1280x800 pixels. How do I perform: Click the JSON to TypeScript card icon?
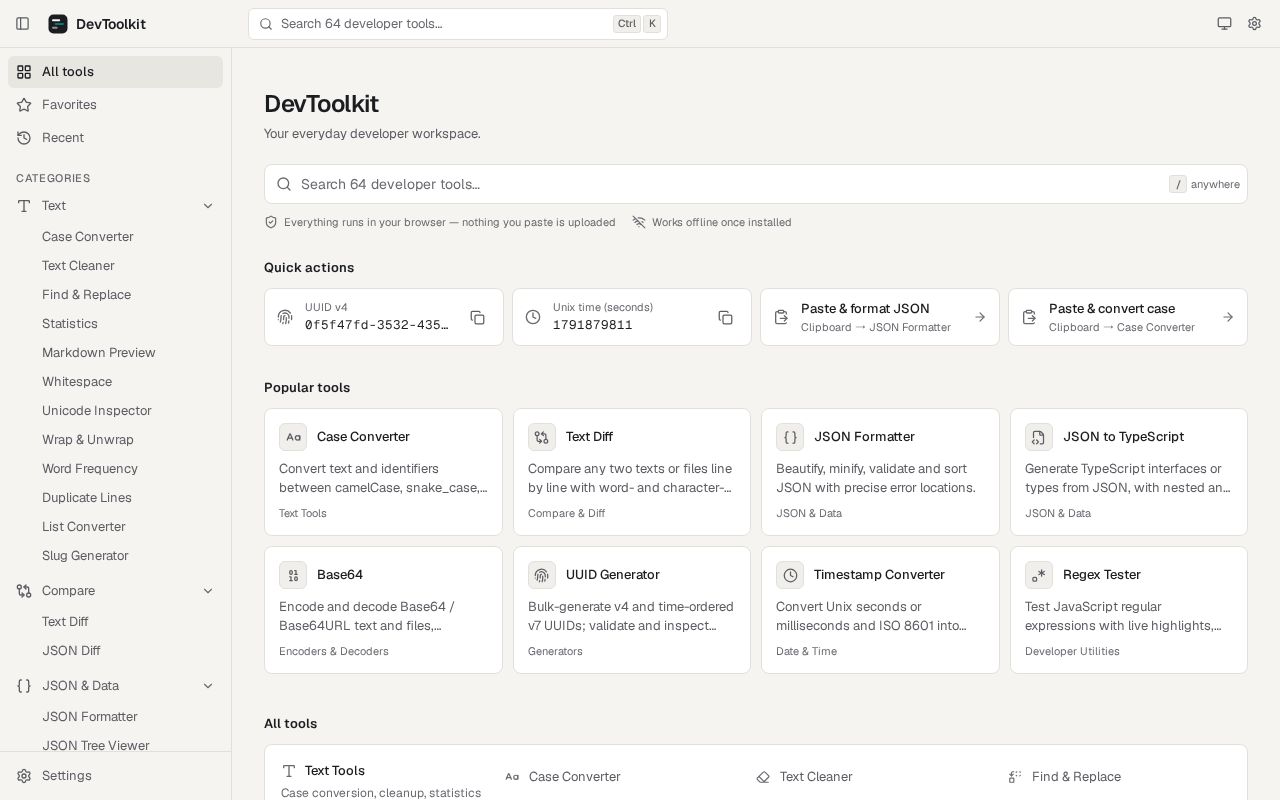(1039, 437)
